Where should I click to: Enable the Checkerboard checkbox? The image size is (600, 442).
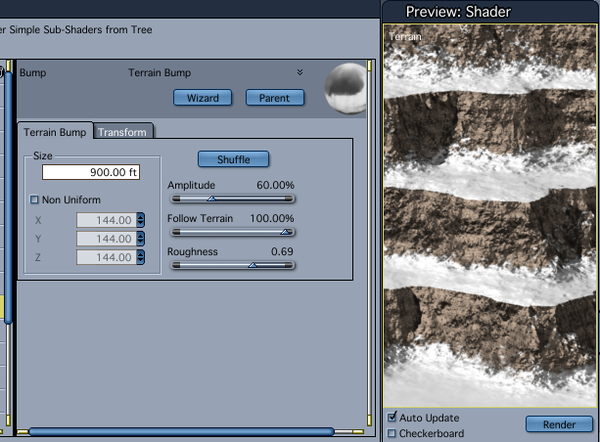click(x=391, y=433)
